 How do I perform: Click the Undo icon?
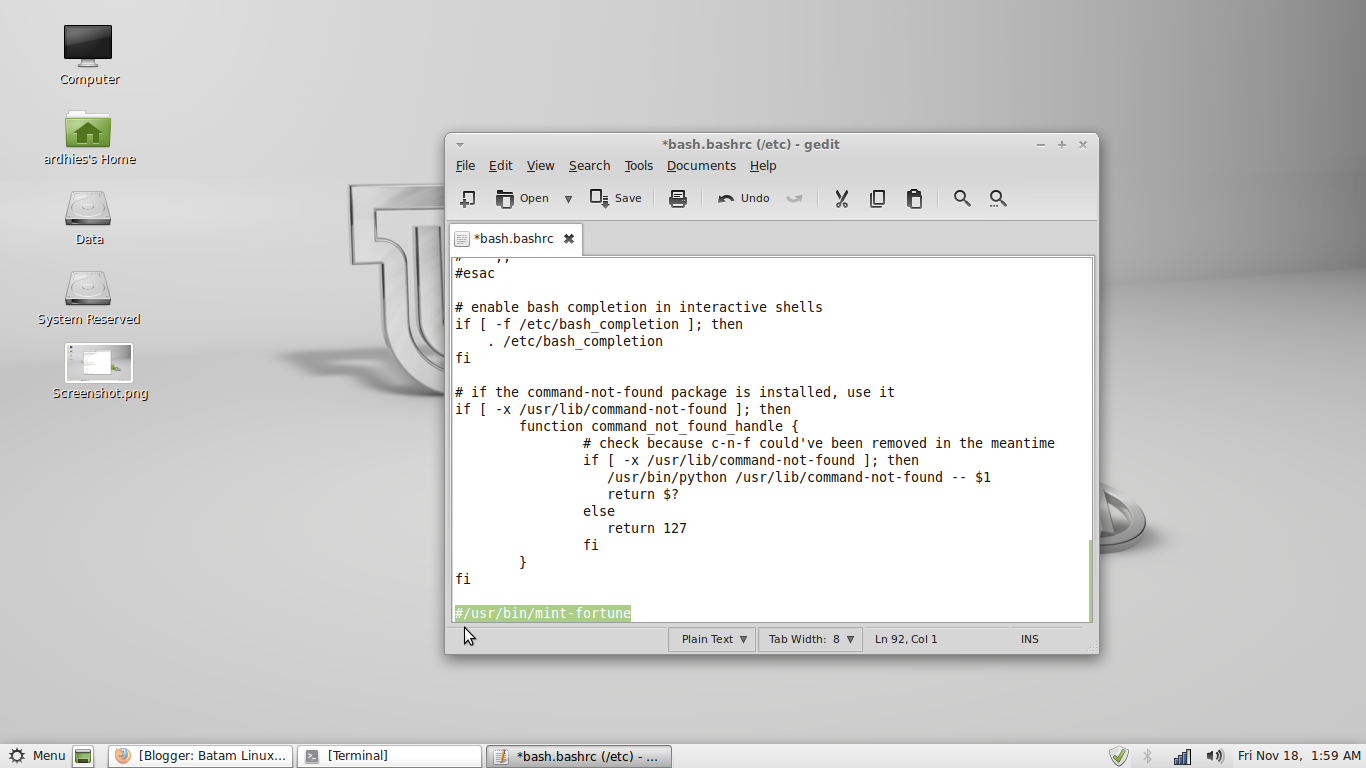[742, 198]
